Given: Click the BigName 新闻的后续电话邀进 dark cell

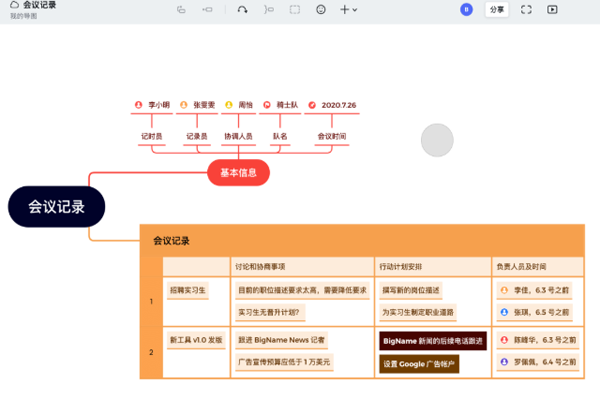Looking at the screenshot, I should point(432,340).
